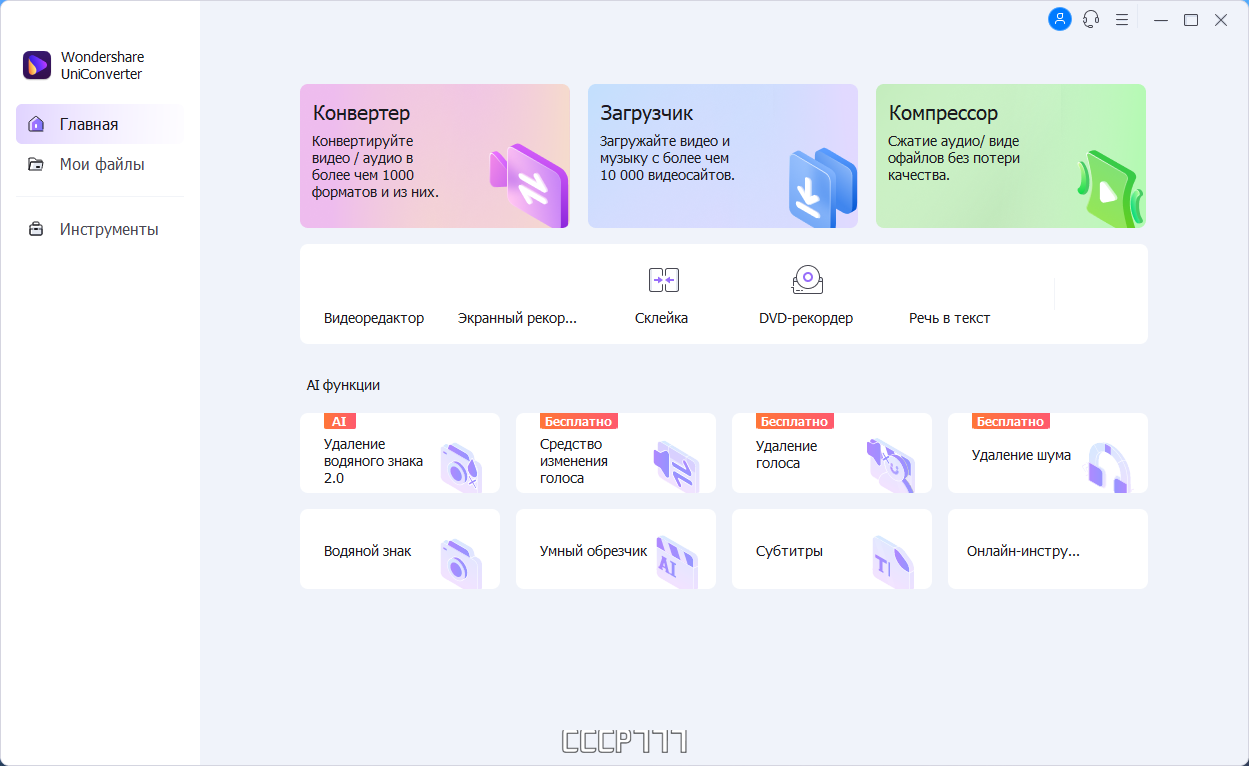The image size is (1249, 766).
Task: Click the orange AI badge
Action: (x=340, y=422)
